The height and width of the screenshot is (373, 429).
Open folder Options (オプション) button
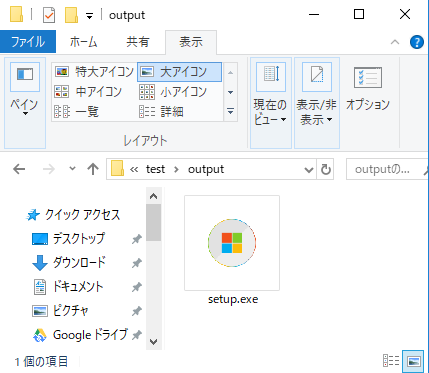368,88
